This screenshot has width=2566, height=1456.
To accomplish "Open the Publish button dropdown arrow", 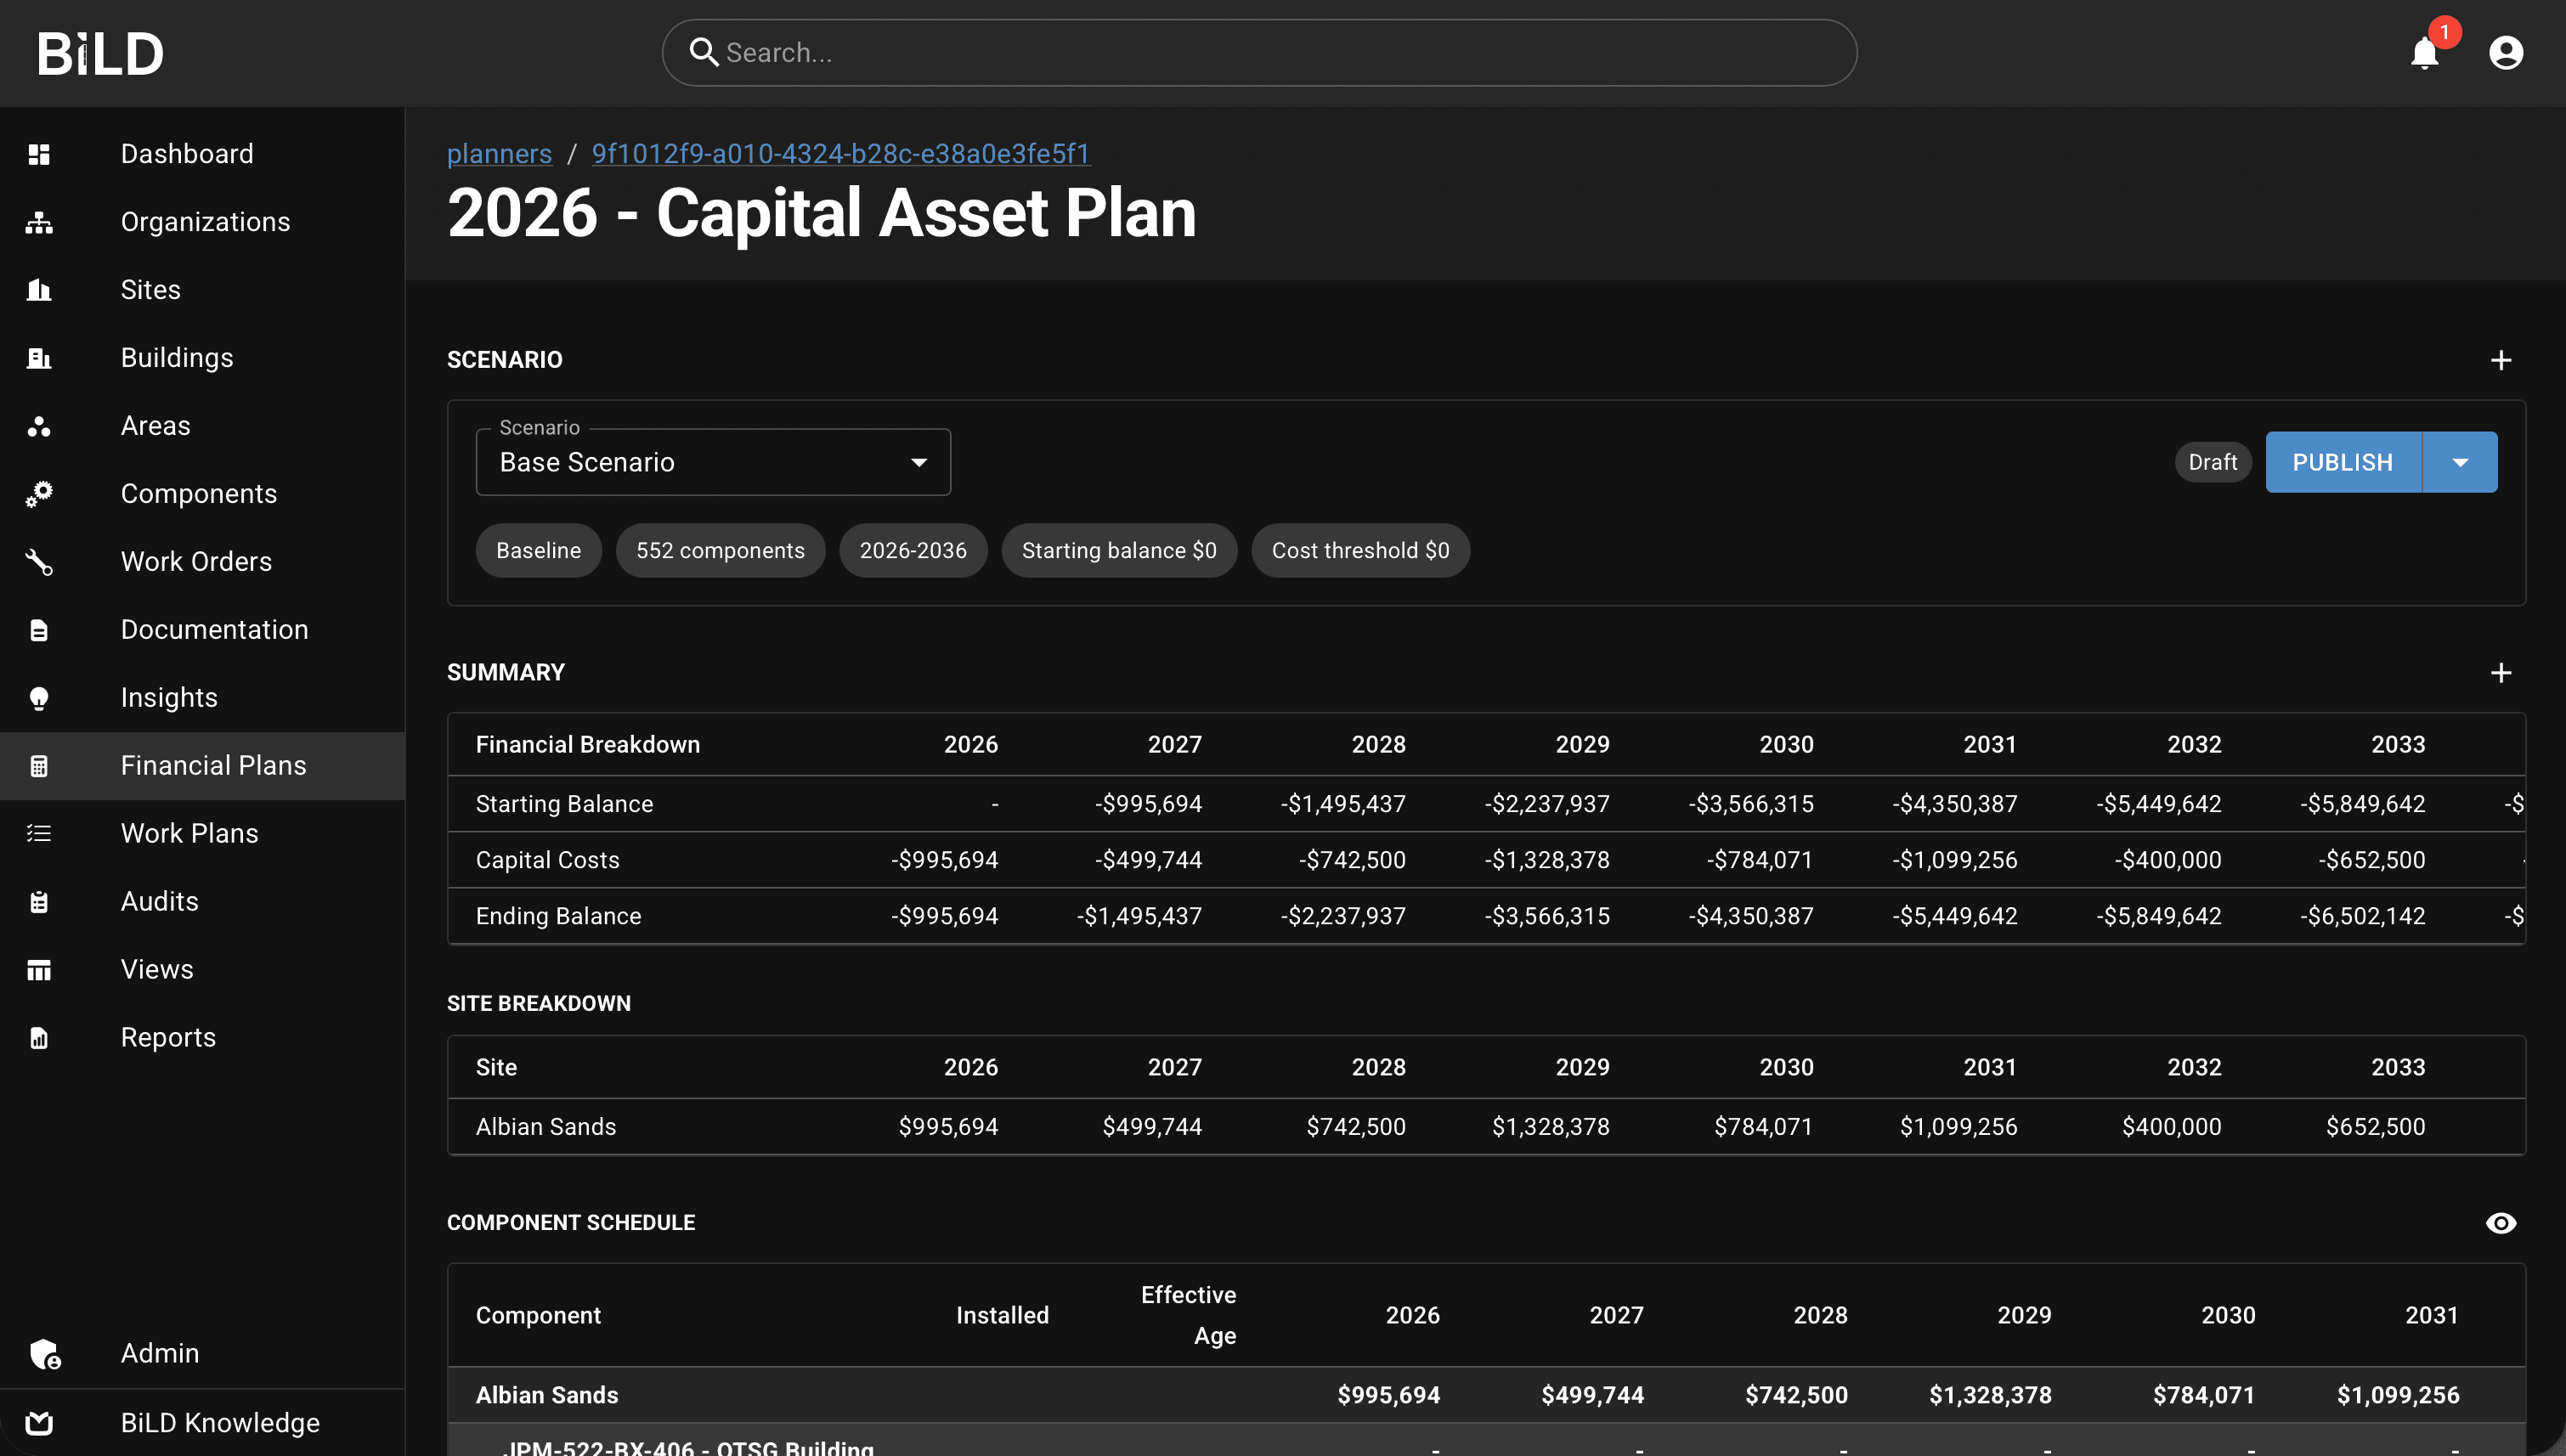I will pos(2460,462).
